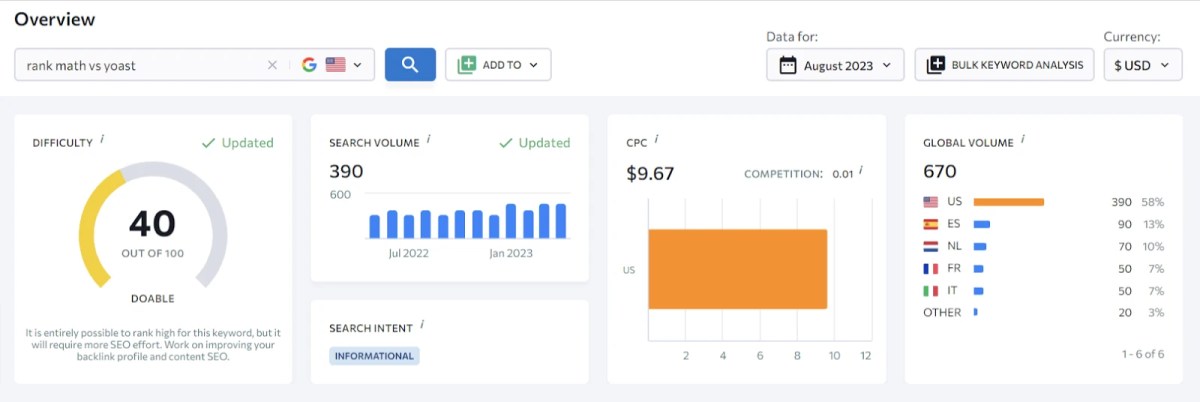Click the Spain flag in Global Volume list

tap(931, 224)
